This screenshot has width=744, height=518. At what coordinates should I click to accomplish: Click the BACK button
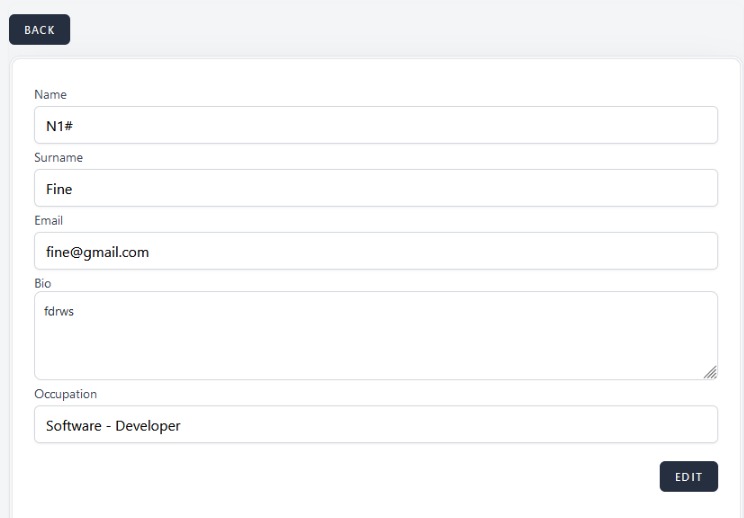click(x=39, y=30)
